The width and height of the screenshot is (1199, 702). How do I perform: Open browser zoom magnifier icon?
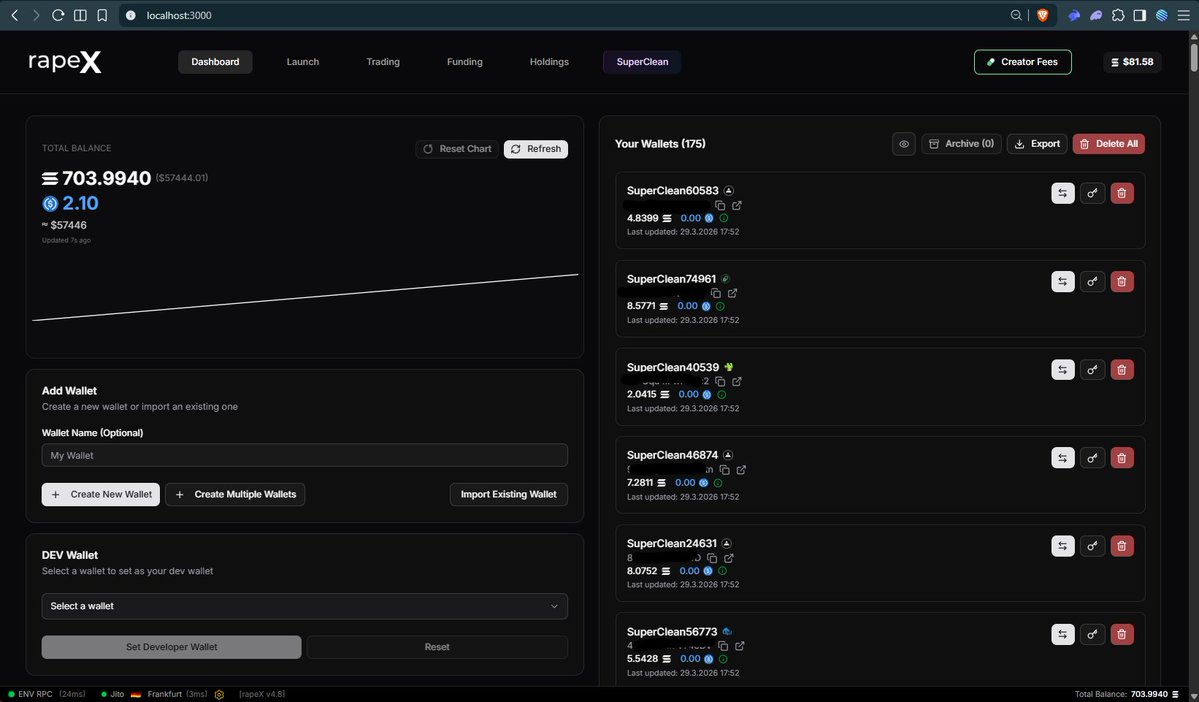pos(1016,15)
